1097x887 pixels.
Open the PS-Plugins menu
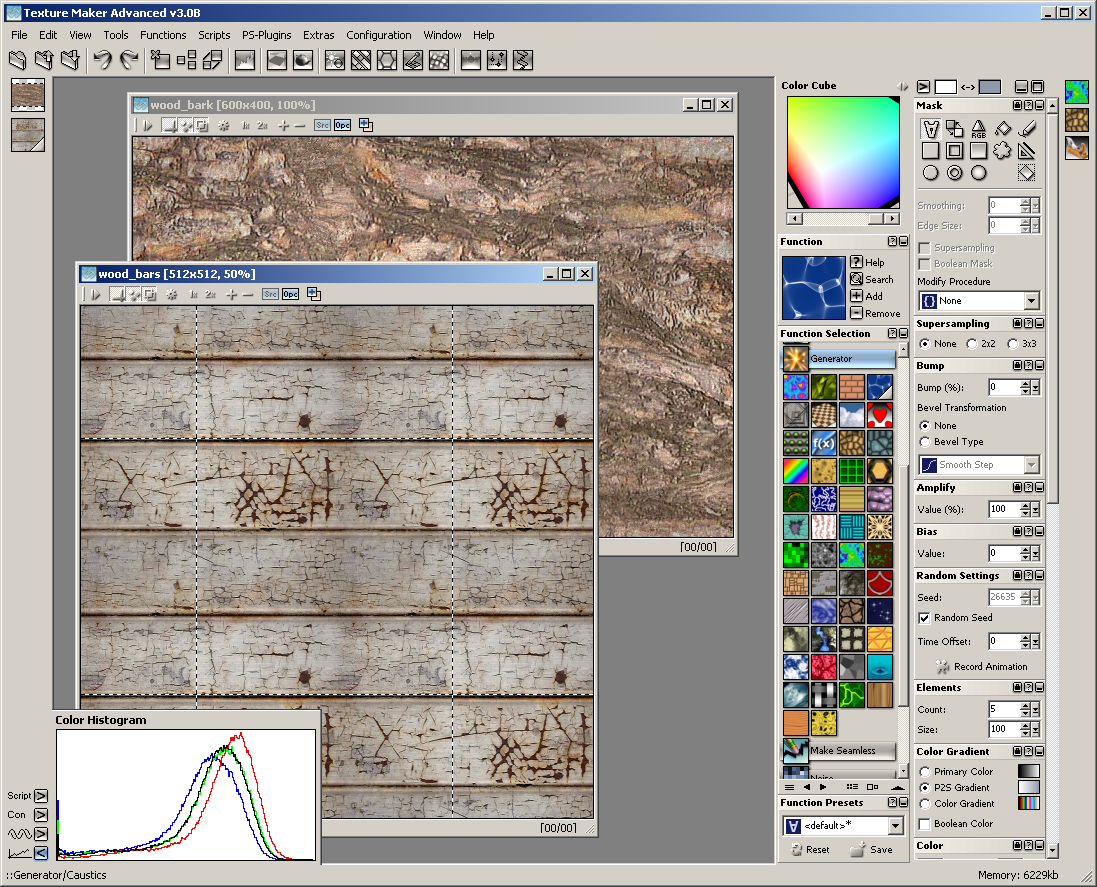point(266,35)
